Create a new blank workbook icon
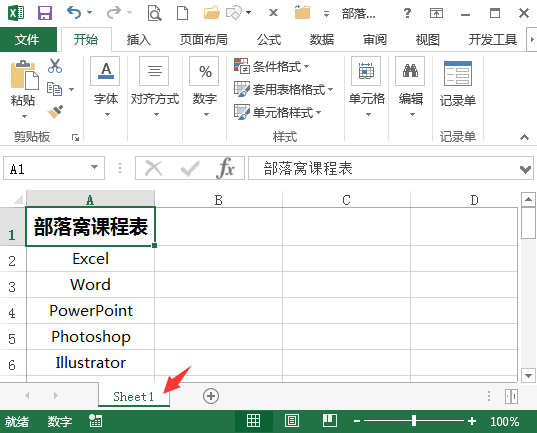Screen dimensions: 537x433 [182, 13]
